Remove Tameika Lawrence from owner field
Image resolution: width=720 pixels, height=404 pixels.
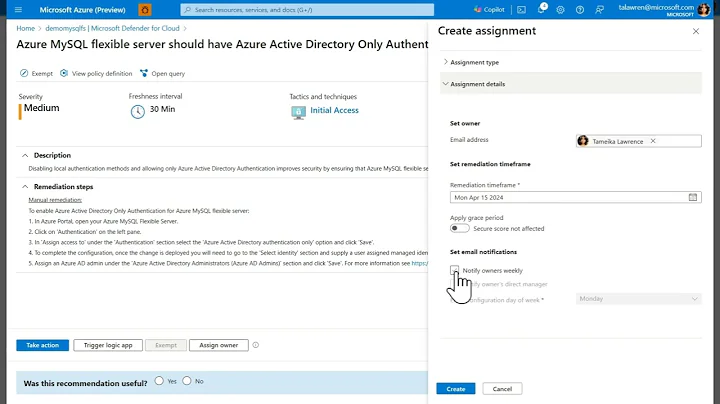(653, 141)
